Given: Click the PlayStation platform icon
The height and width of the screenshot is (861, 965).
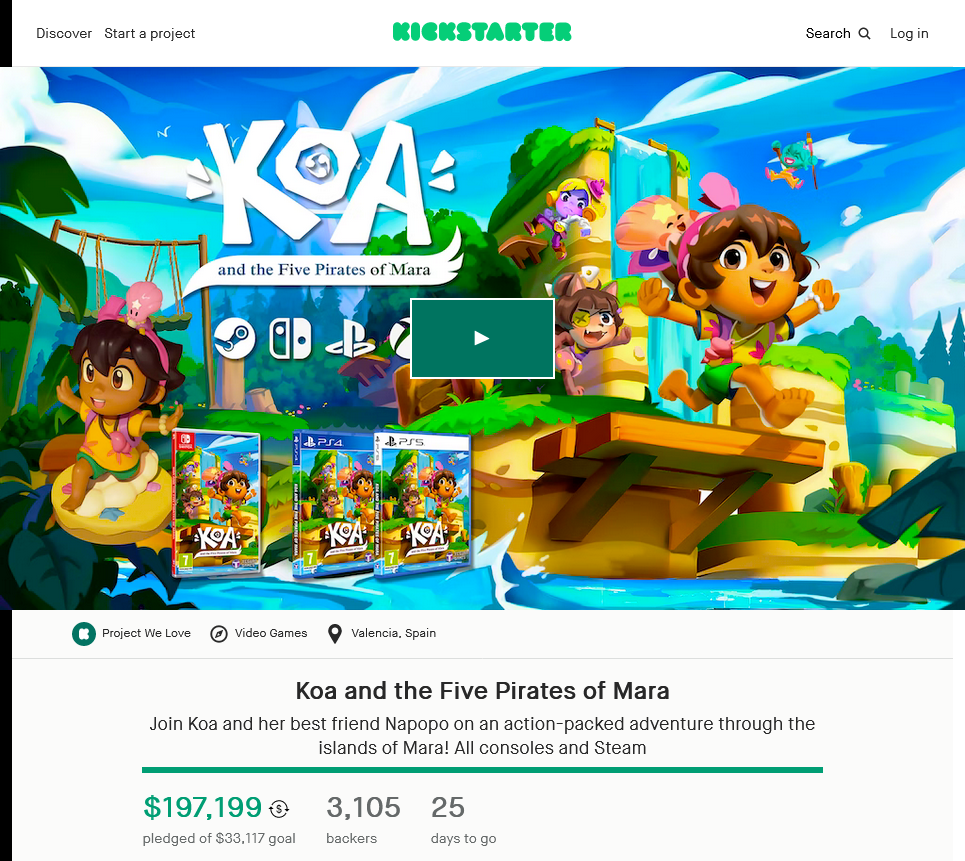Looking at the screenshot, I should coord(350,339).
